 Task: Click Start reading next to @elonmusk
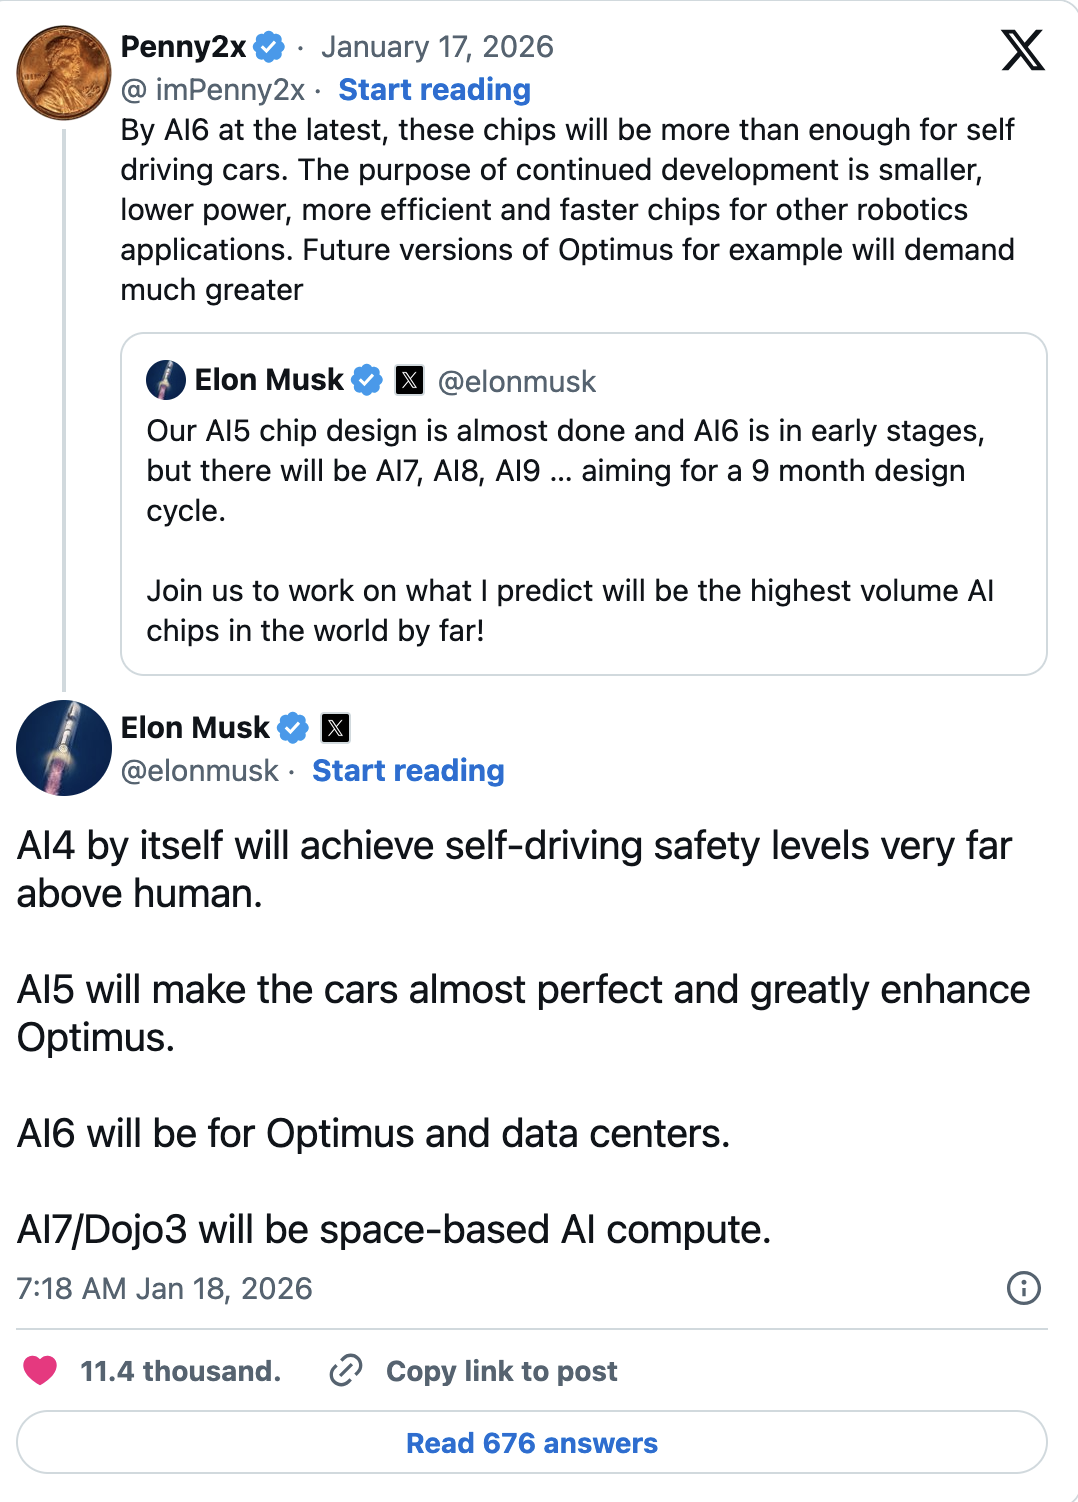(408, 771)
